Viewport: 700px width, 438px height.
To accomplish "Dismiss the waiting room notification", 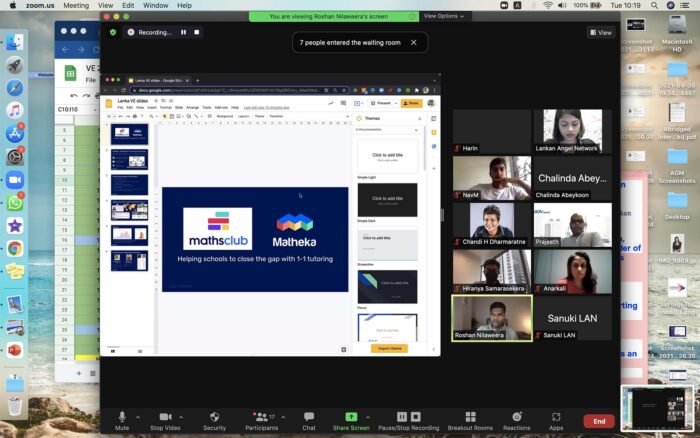I will pos(413,42).
